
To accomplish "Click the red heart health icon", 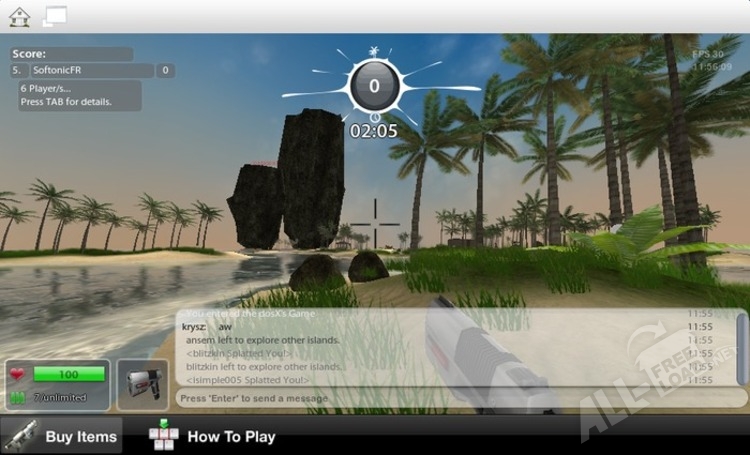I will (19, 374).
